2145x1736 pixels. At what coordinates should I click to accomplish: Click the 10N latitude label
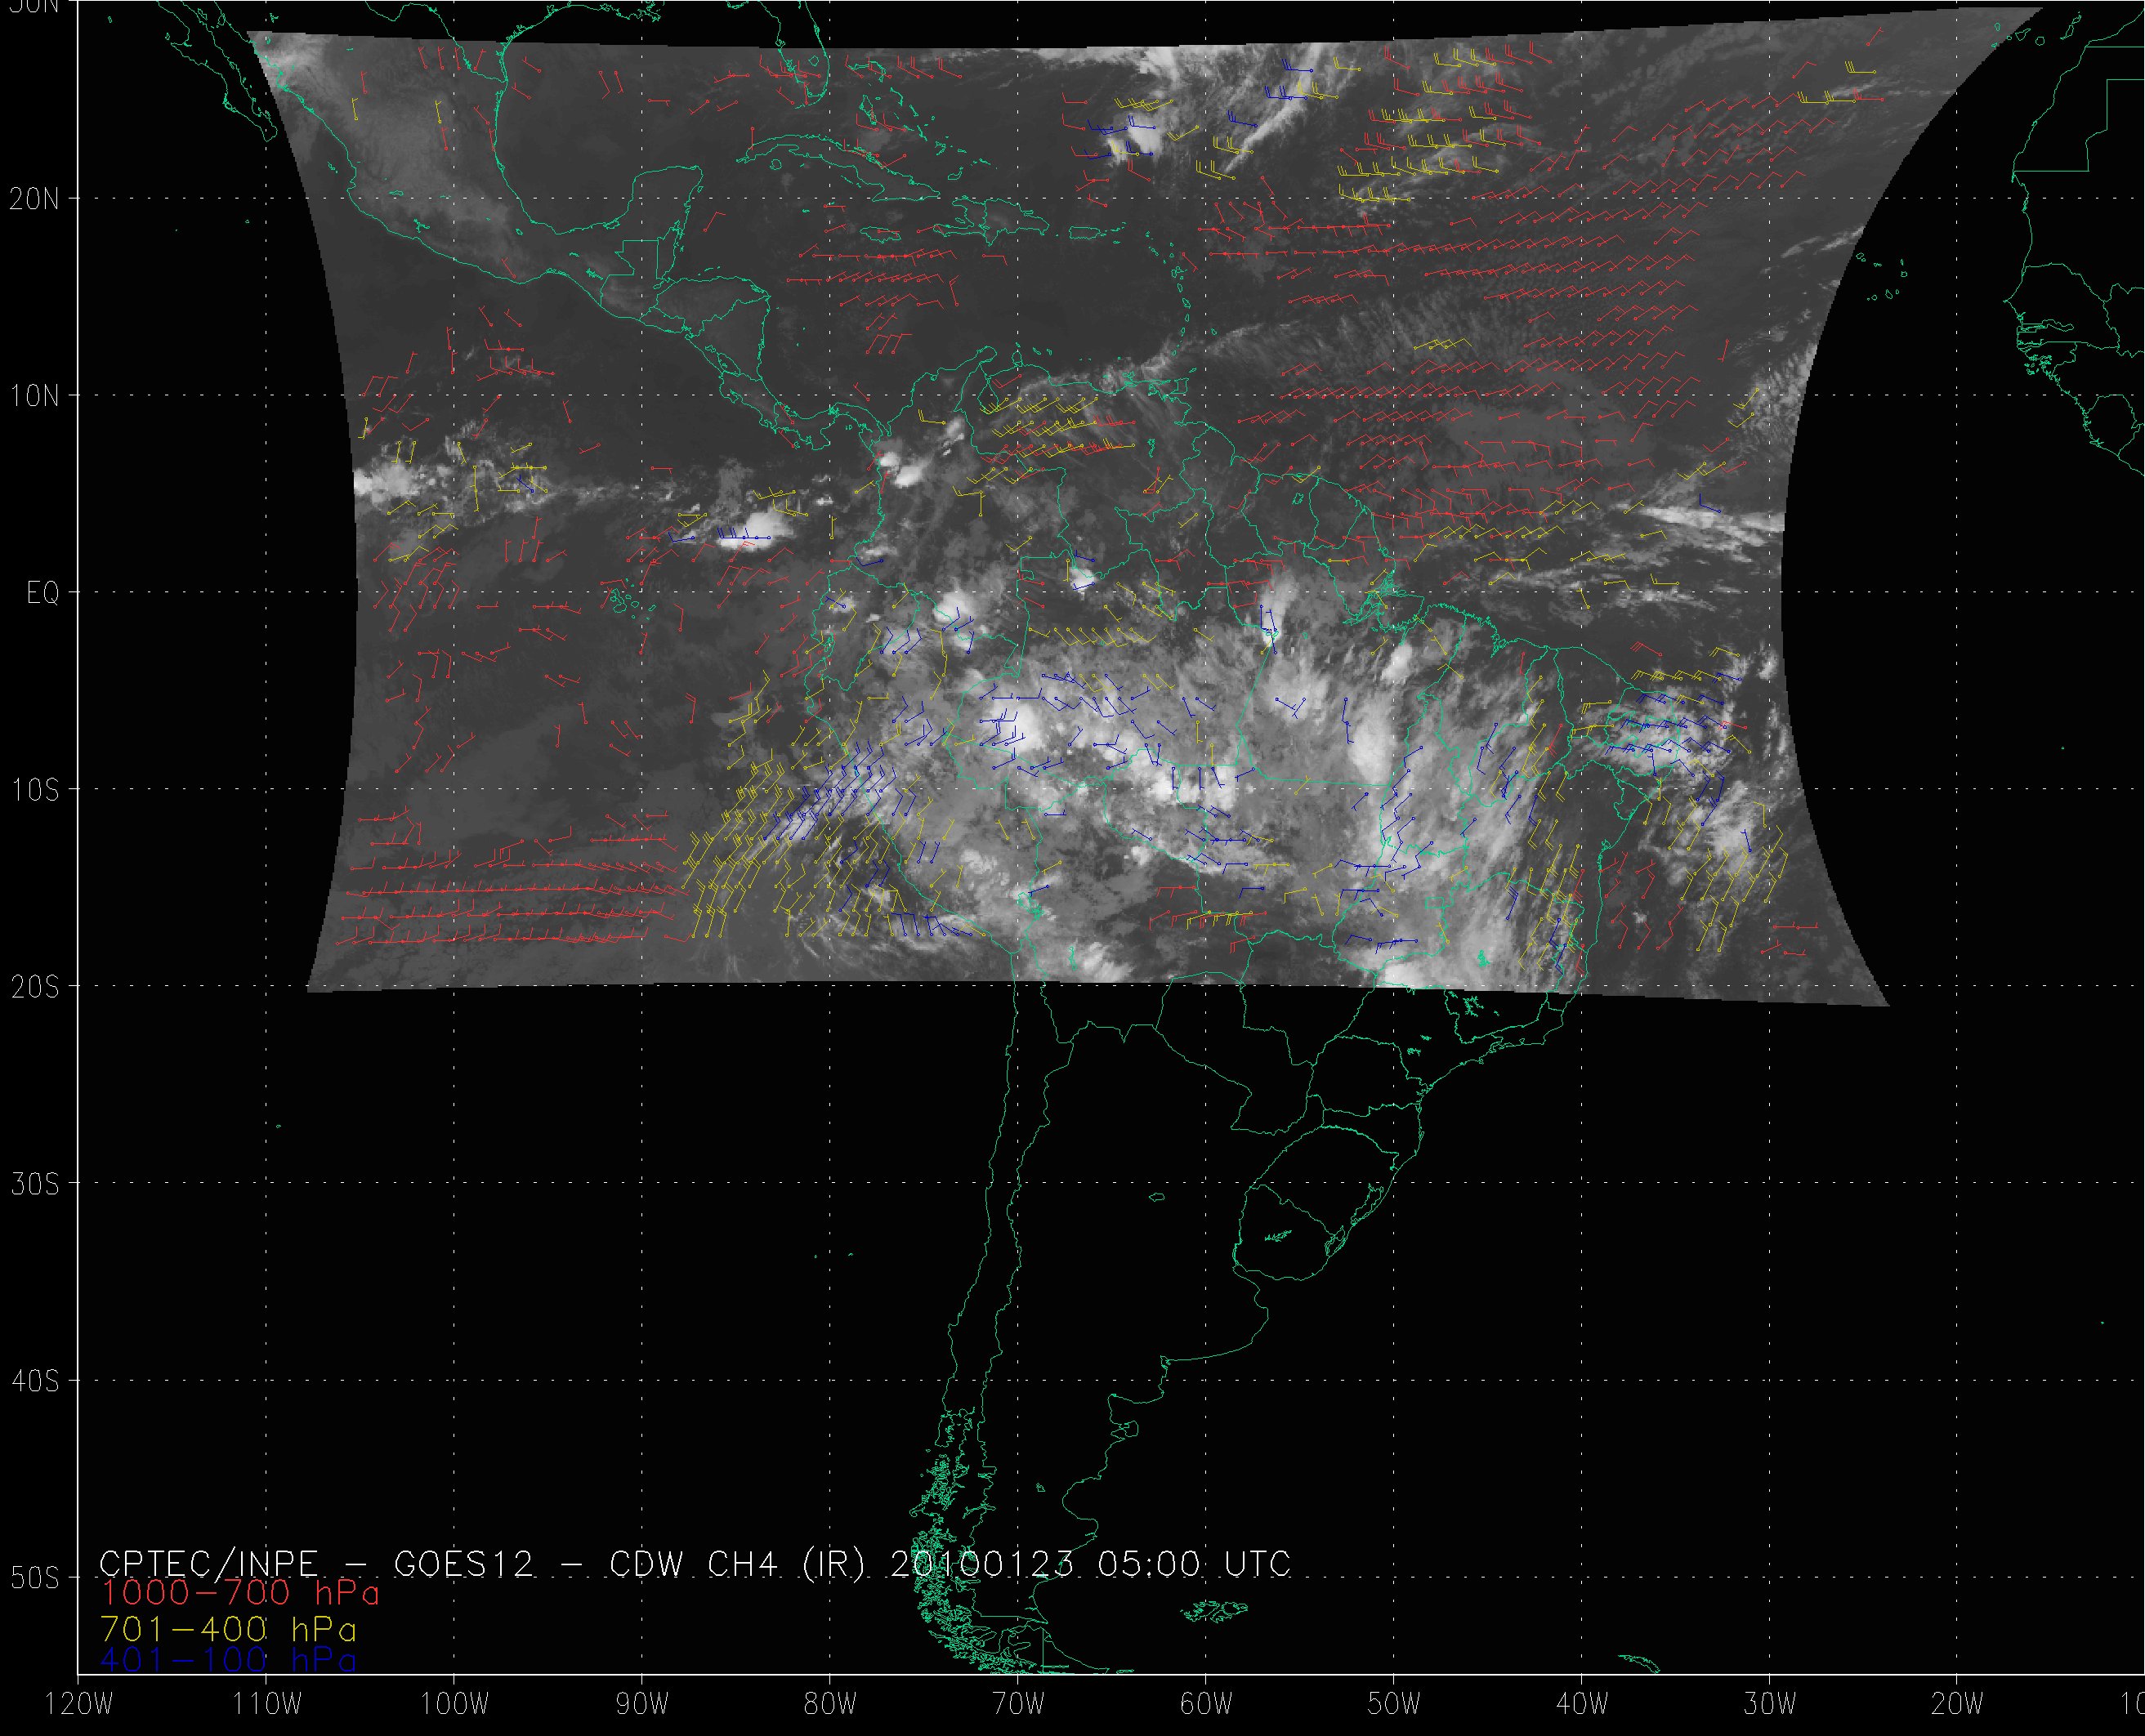click(35, 396)
